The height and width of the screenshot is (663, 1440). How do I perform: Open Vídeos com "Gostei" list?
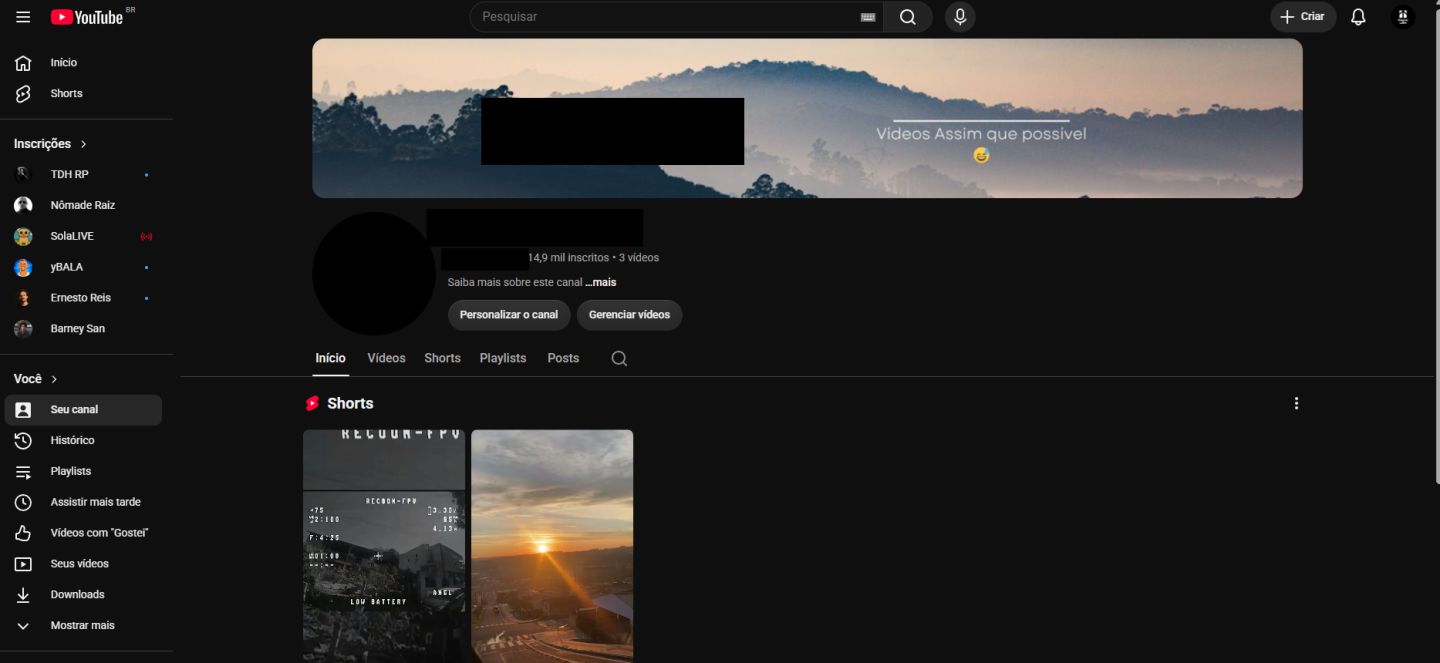click(83, 534)
